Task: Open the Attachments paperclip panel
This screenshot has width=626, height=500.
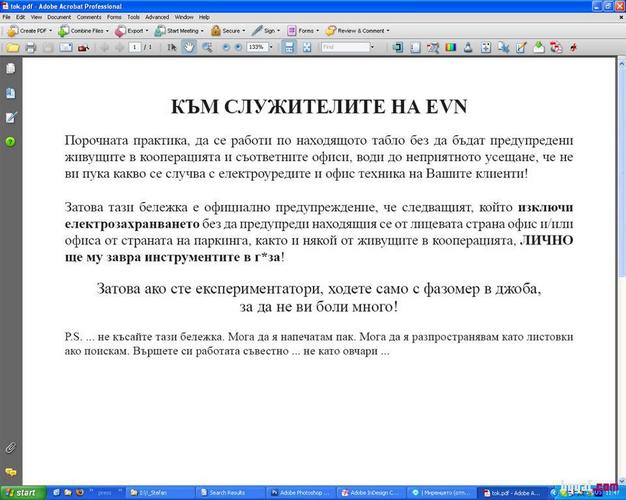Action: (x=10, y=447)
